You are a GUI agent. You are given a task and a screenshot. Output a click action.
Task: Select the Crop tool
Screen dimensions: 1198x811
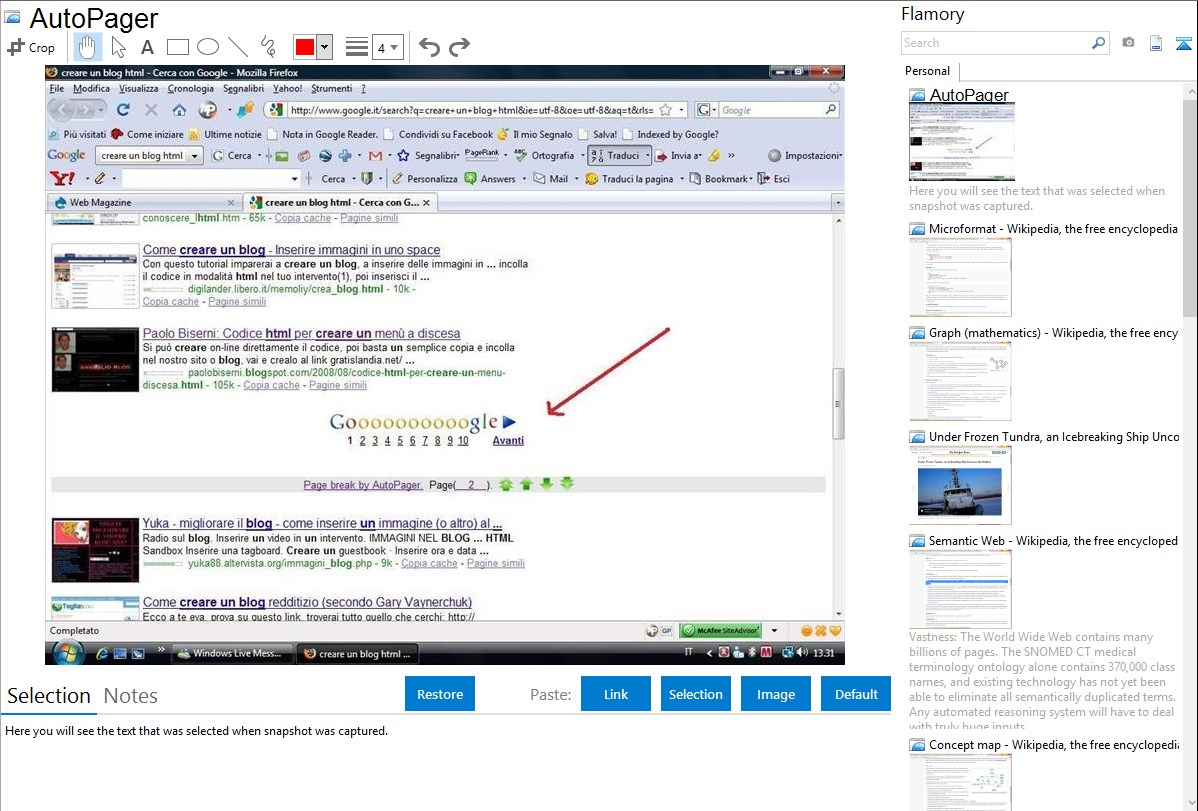point(31,47)
